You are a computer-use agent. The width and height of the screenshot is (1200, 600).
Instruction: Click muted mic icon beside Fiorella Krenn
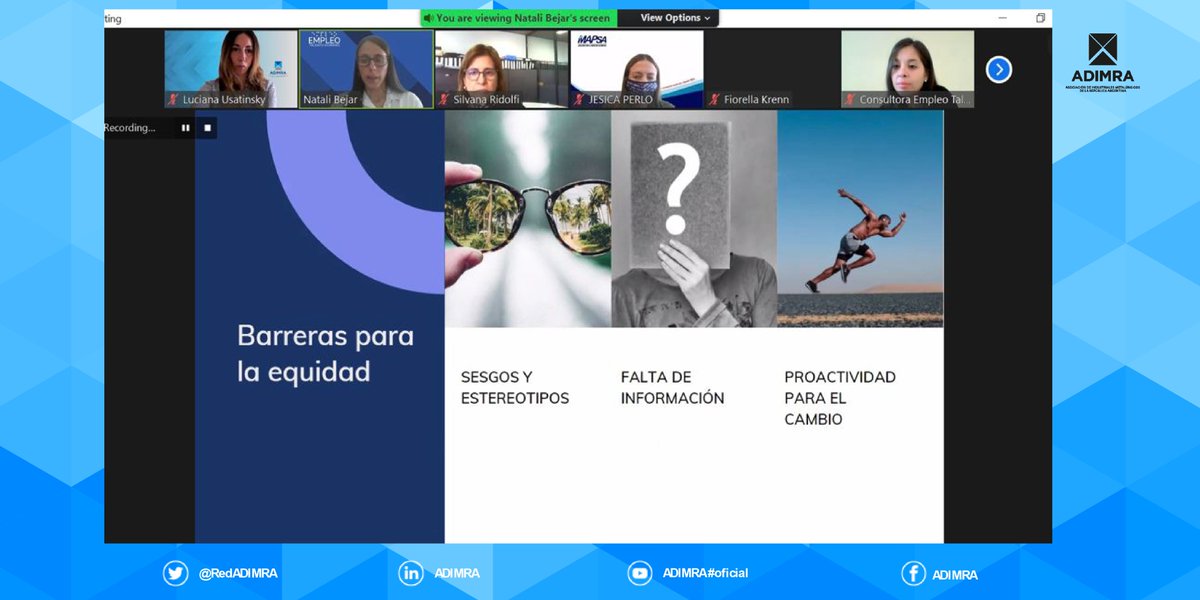pyautogui.click(x=715, y=99)
